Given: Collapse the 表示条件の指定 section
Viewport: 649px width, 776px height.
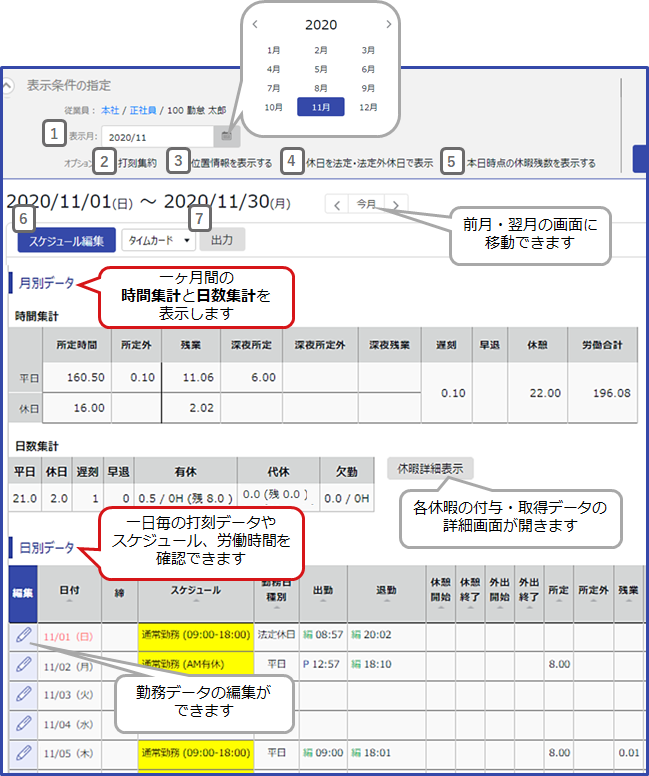Looking at the screenshot, I should [8, 86].
